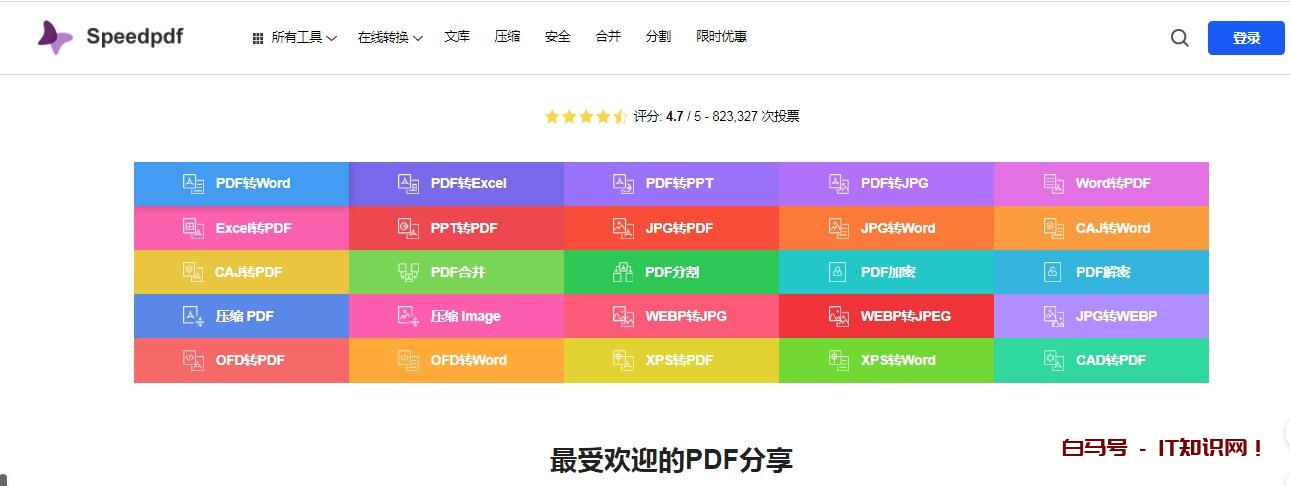Viewport: 1290px width, 486px height.
Task: Click the 压缩 PDF tile icon
Action: coord(193,316)
